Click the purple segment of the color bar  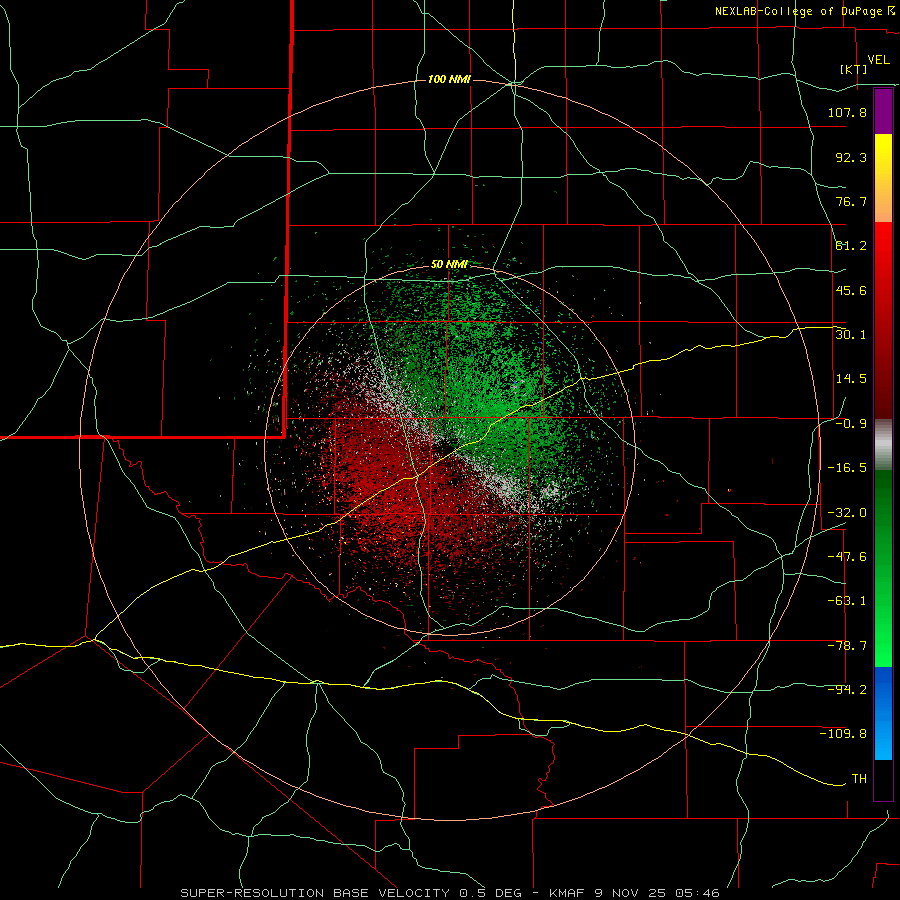coord(883,111)
